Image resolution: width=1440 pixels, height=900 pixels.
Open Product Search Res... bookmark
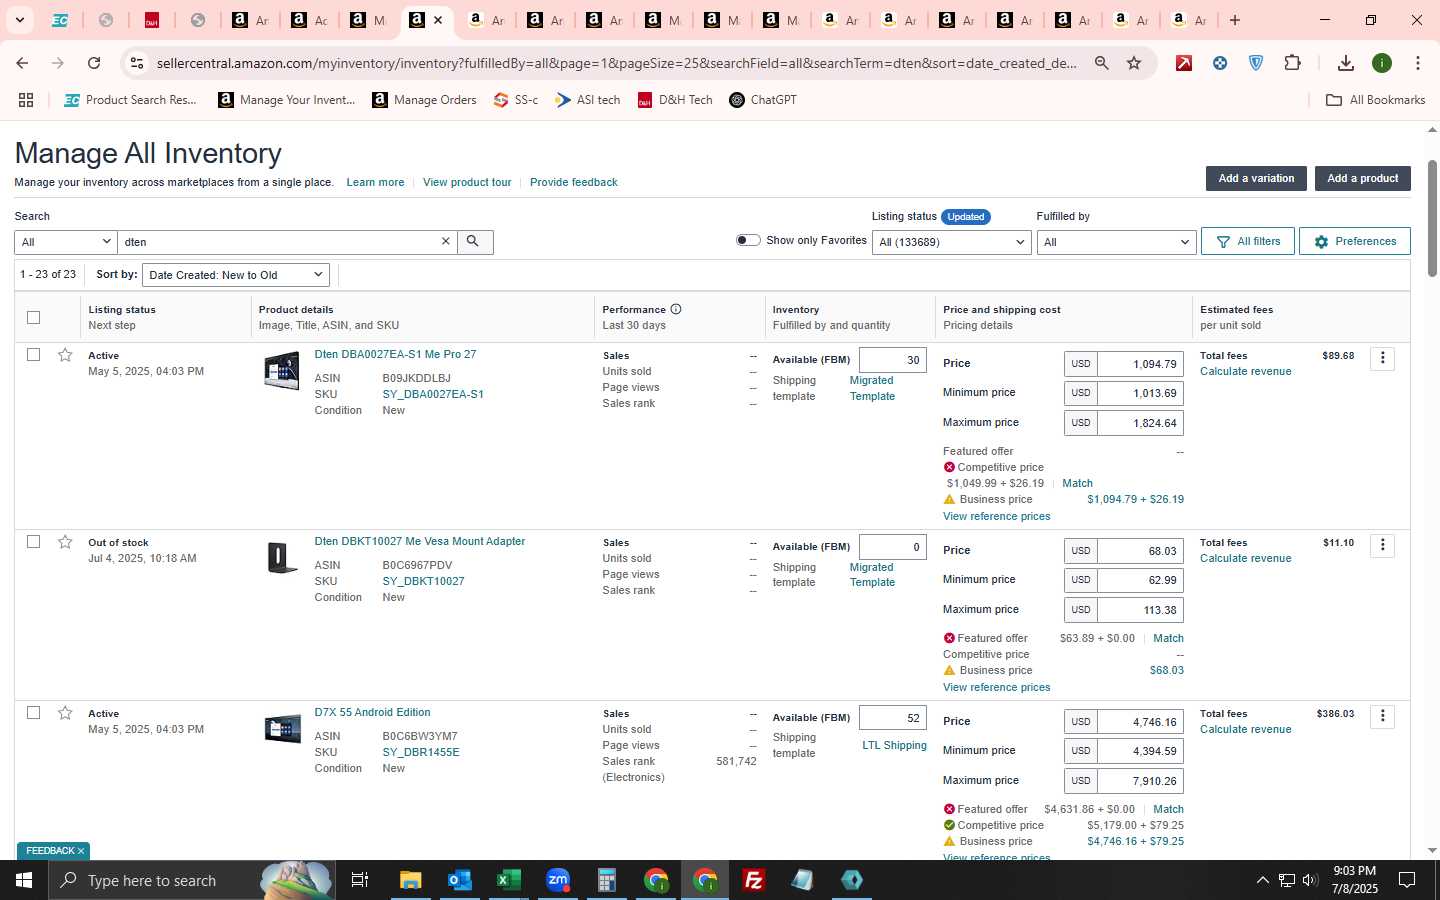130,100
